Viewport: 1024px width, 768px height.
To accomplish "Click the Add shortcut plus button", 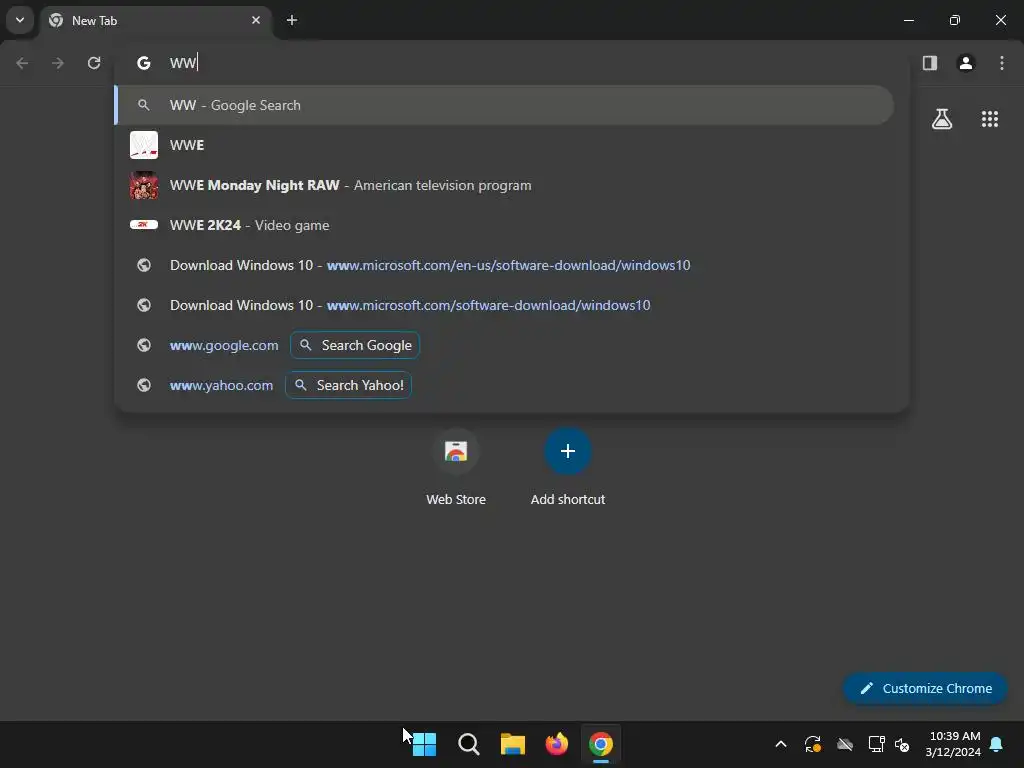I will click(x=568, y=451).
